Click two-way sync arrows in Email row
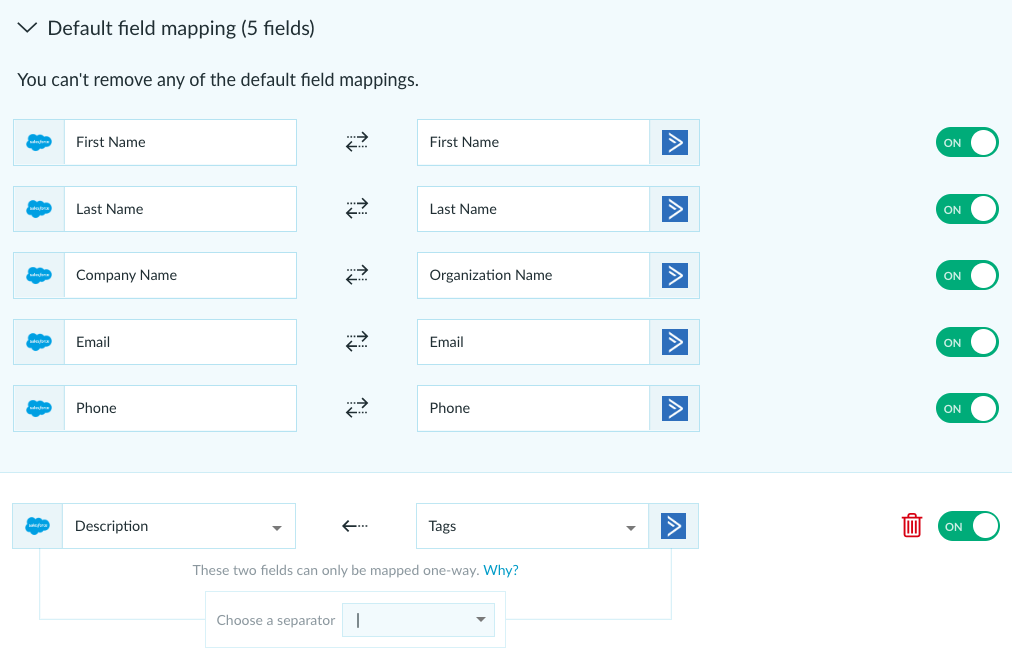 click(x=357, y=341)
